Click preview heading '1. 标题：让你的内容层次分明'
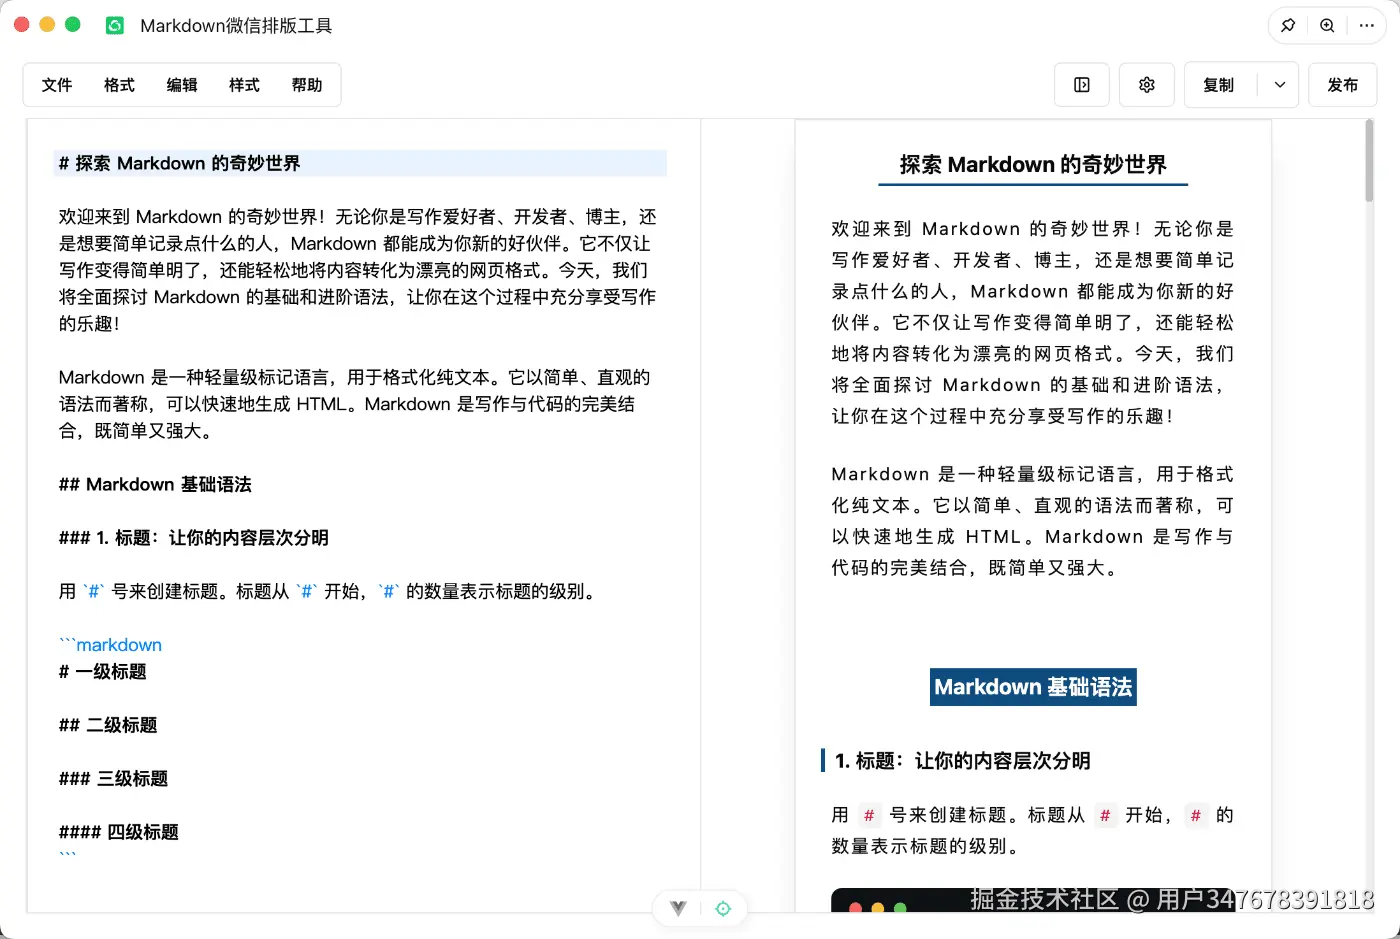The image size is (1400, 939). (962, 761)
